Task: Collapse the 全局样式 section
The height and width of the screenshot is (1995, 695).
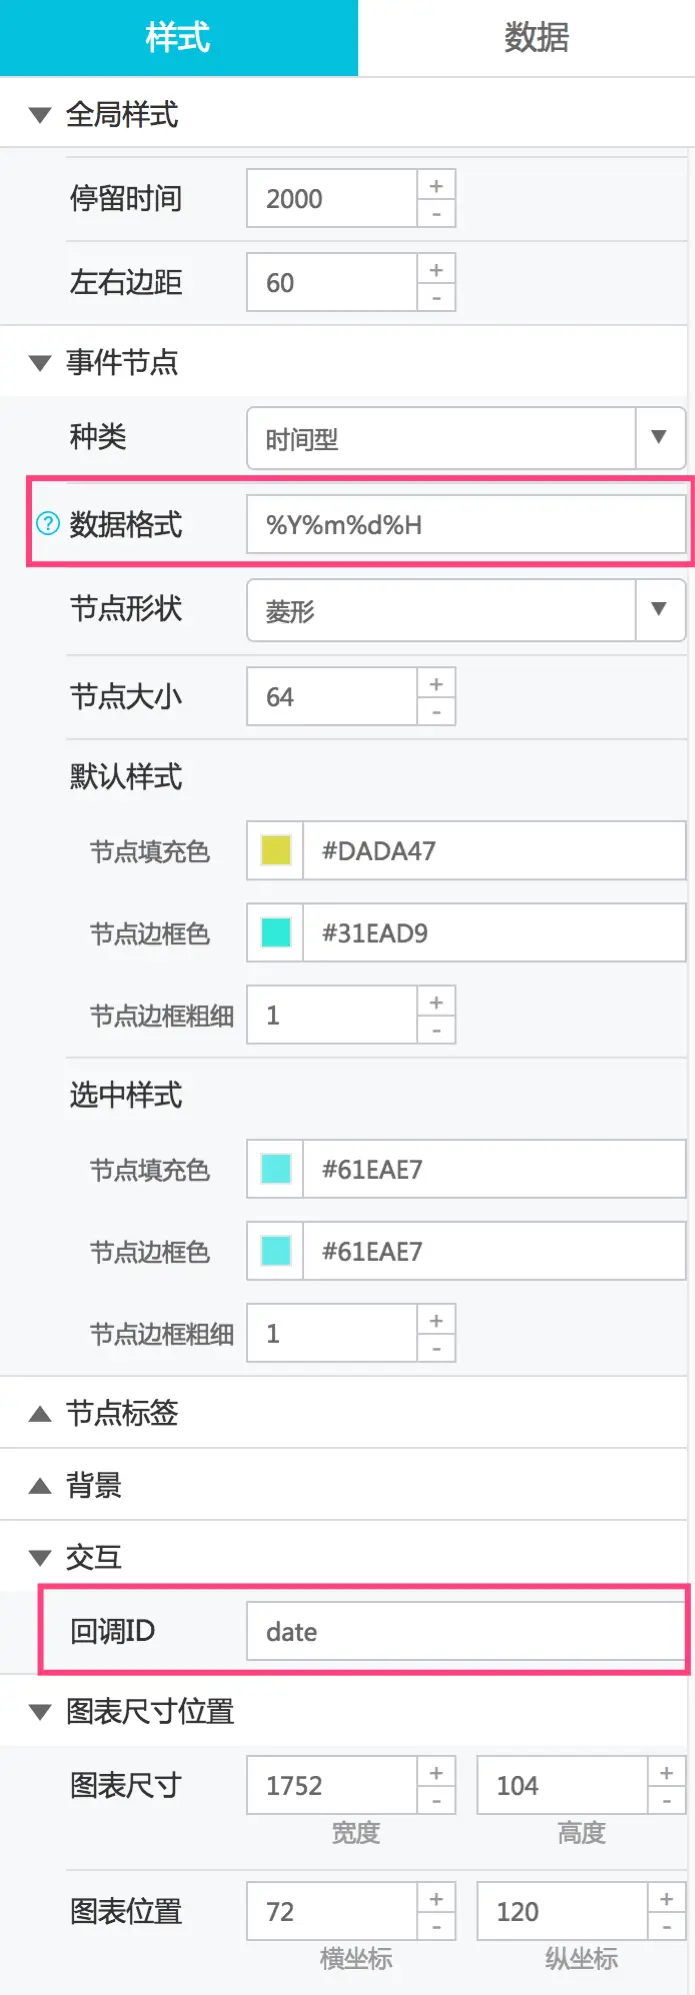Action: [40, 115]
